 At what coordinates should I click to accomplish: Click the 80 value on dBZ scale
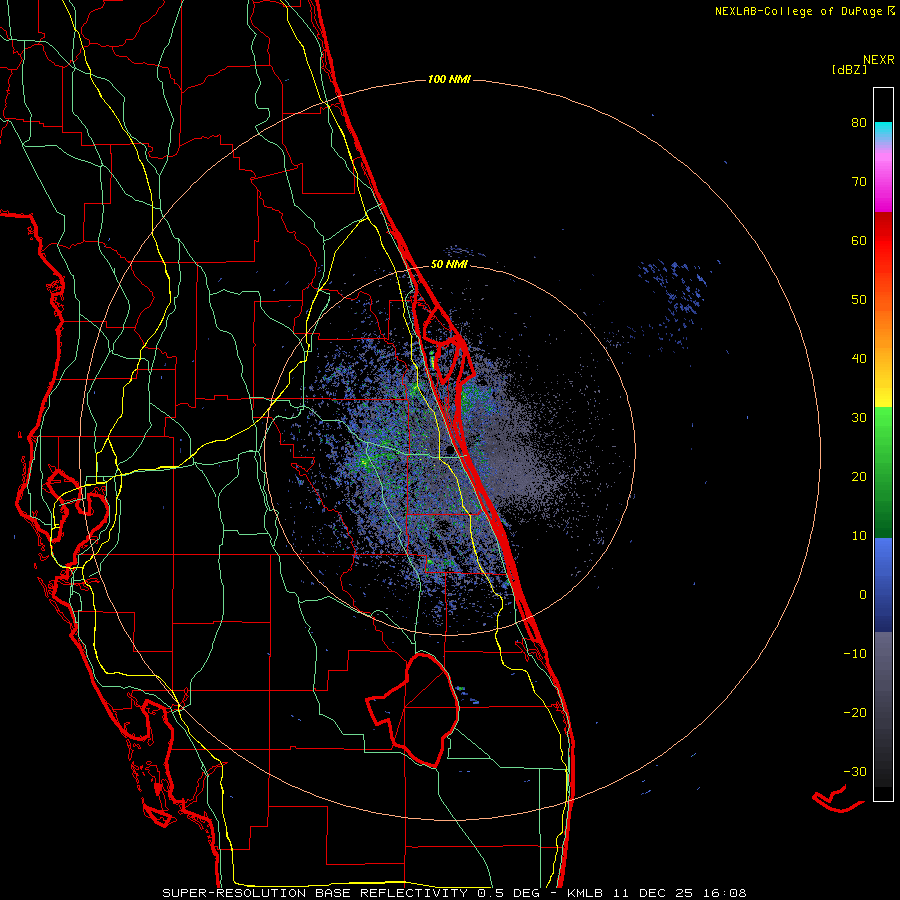[x=859, y=123]
